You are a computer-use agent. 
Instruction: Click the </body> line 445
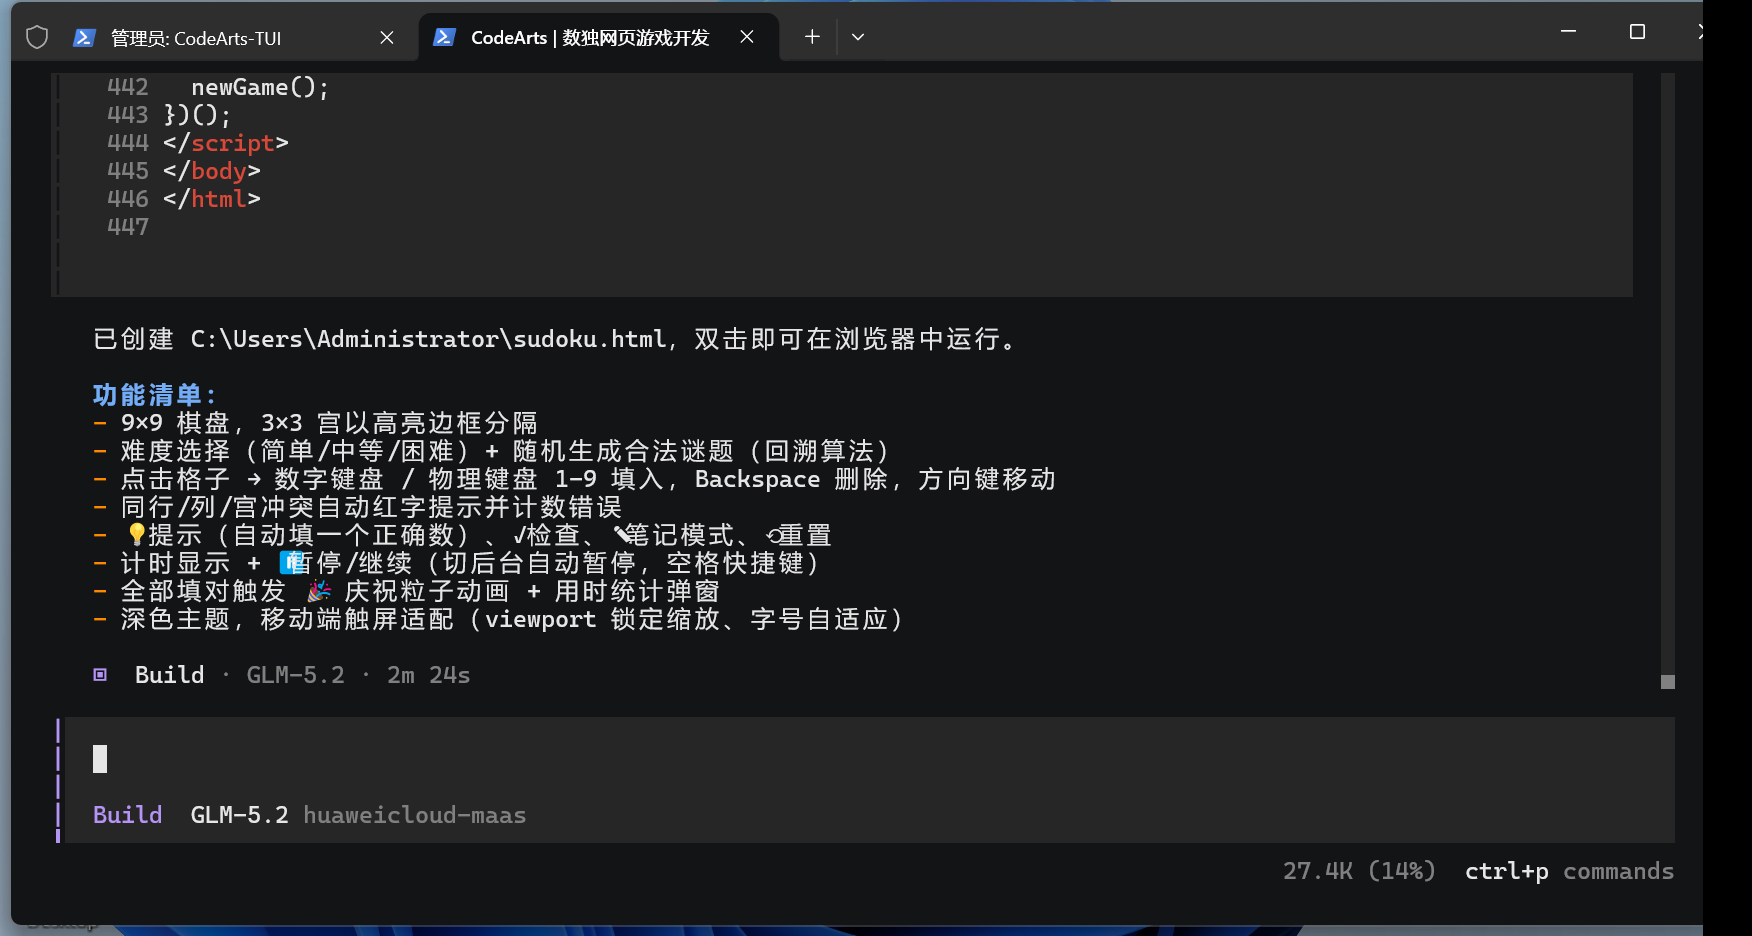click(212, 171)
